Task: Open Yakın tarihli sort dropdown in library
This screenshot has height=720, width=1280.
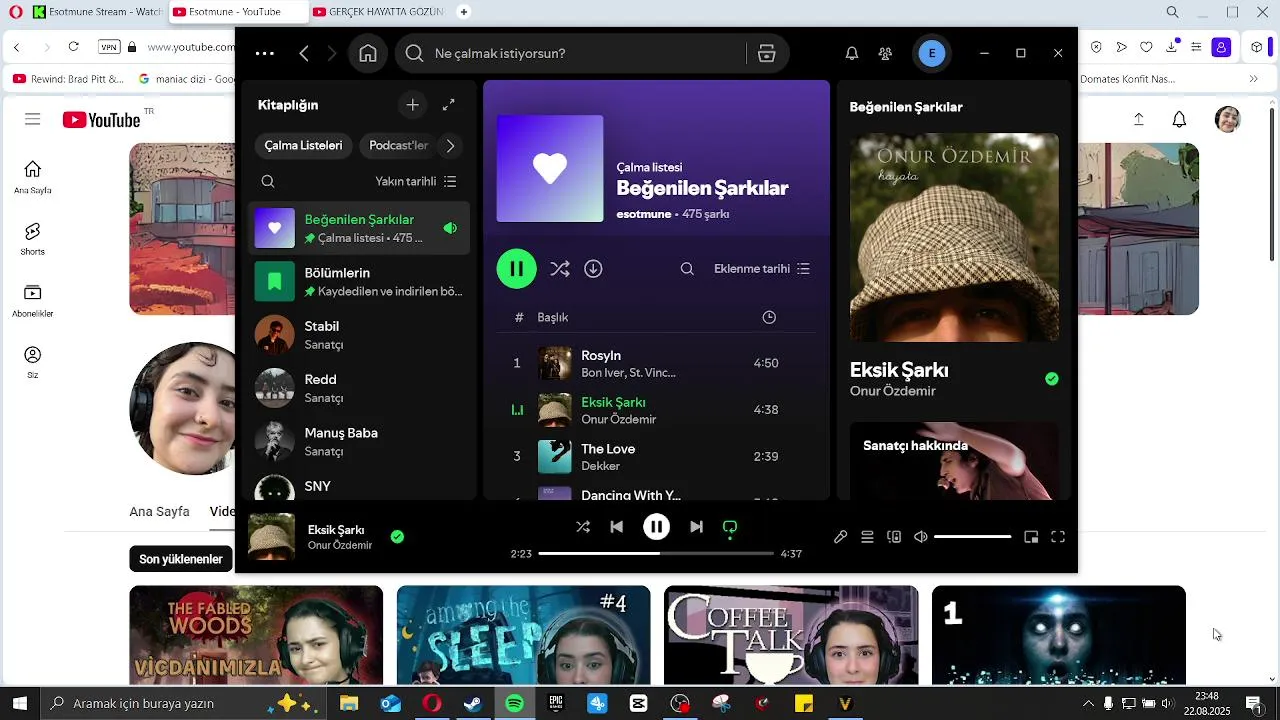Action: click(416, 181)
